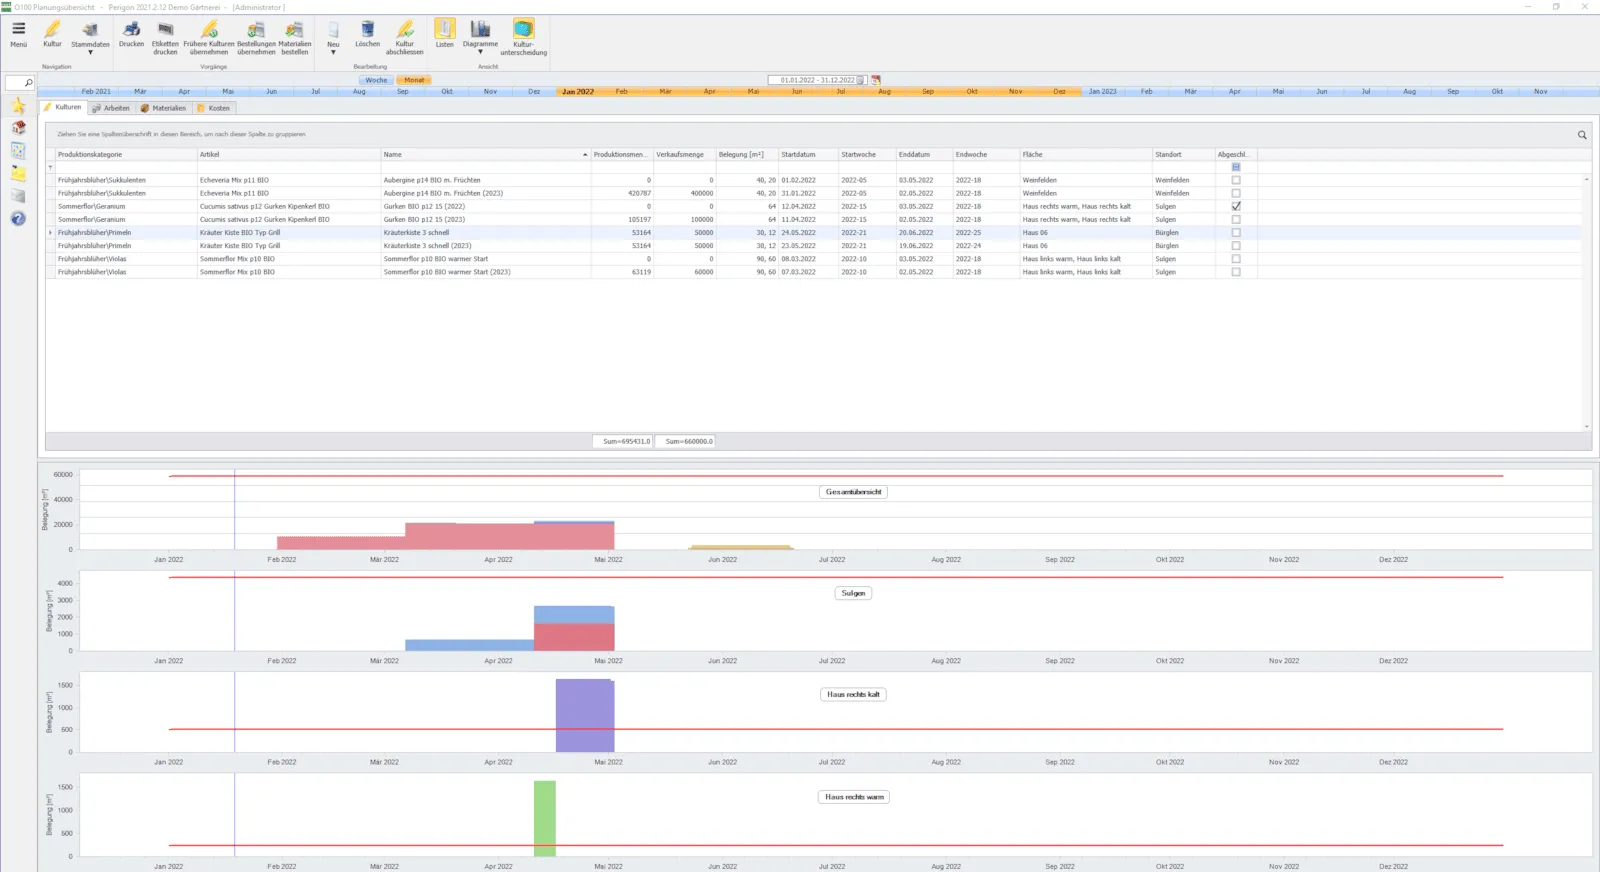The height and width of the screenshot is (872, 1600).
Task: Open the Menü hamburger button
Action: [18, 34]
